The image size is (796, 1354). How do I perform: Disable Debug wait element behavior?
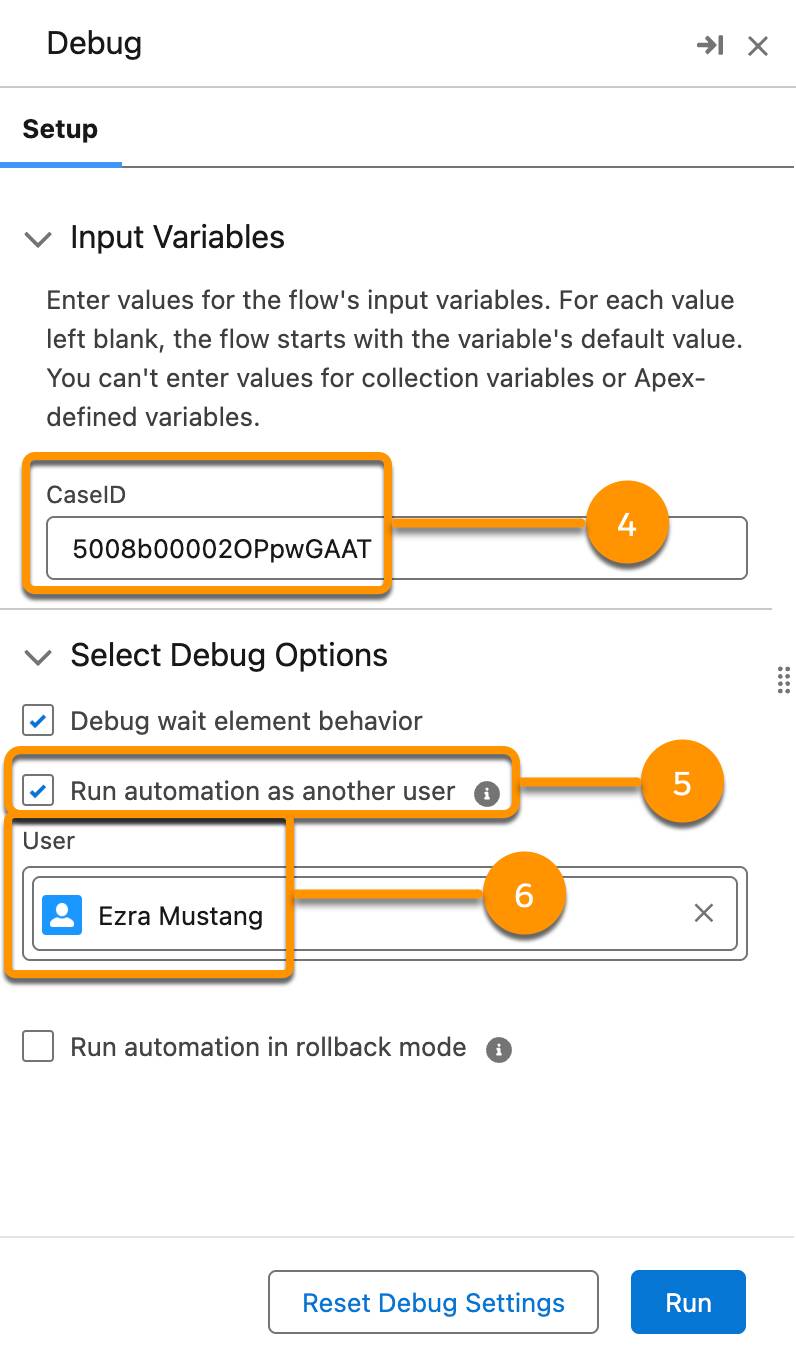(x=36, y=721)
